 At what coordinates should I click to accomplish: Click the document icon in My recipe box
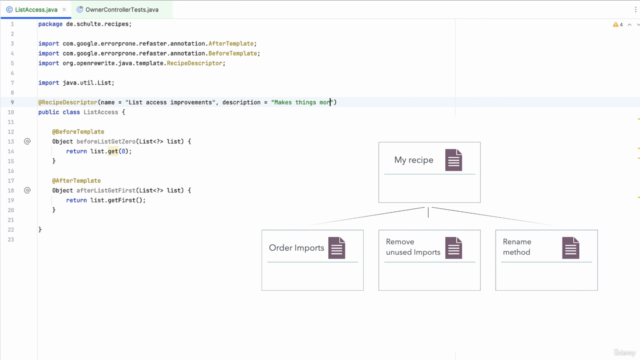pos(453,160)
